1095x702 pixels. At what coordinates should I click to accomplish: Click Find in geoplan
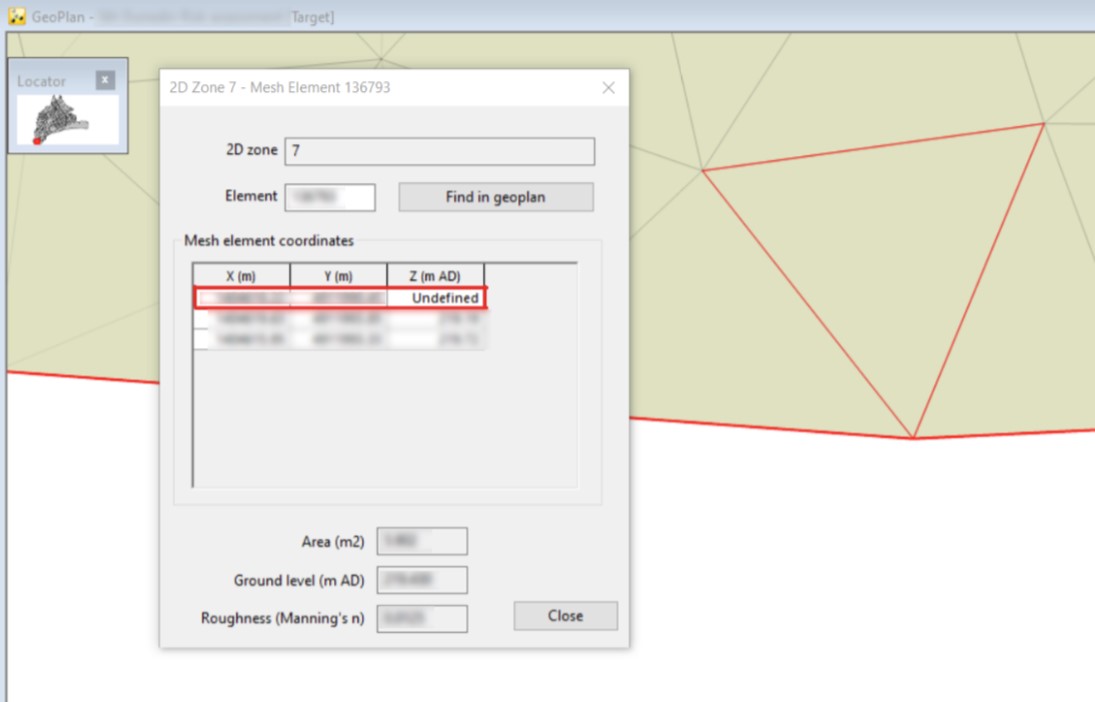point(495,197)
